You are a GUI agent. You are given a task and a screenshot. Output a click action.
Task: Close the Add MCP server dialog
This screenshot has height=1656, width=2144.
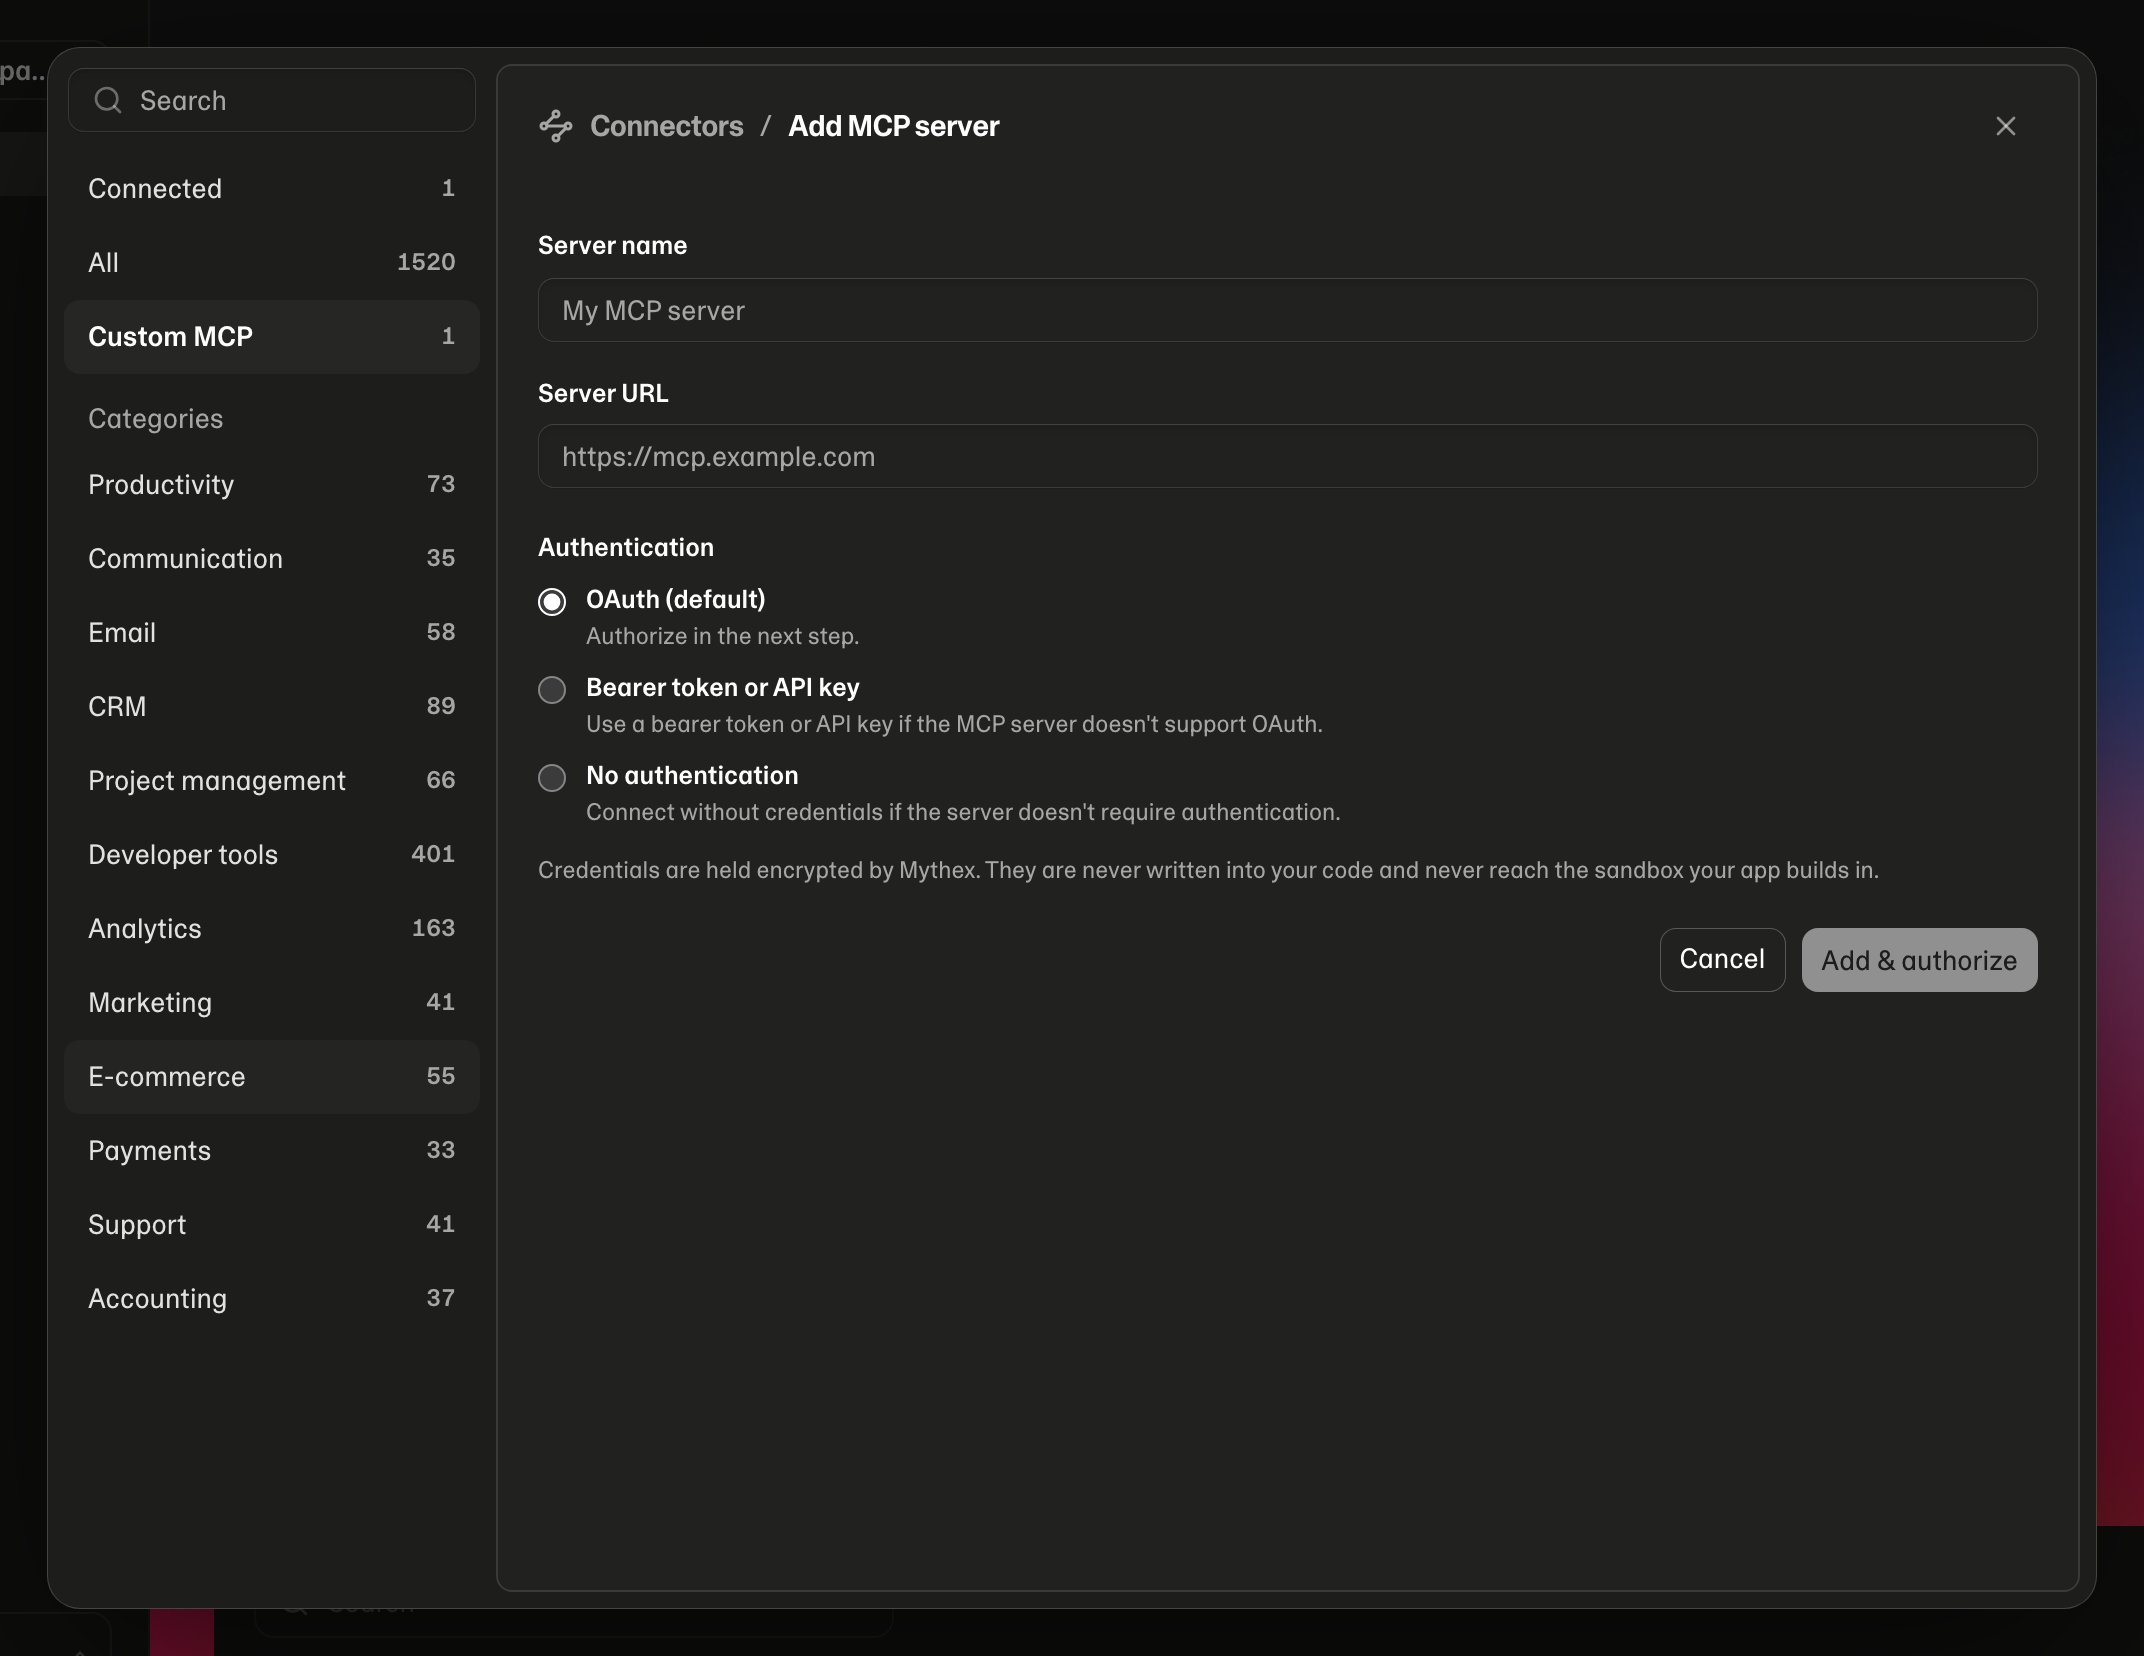click(x=2005, y=126)
